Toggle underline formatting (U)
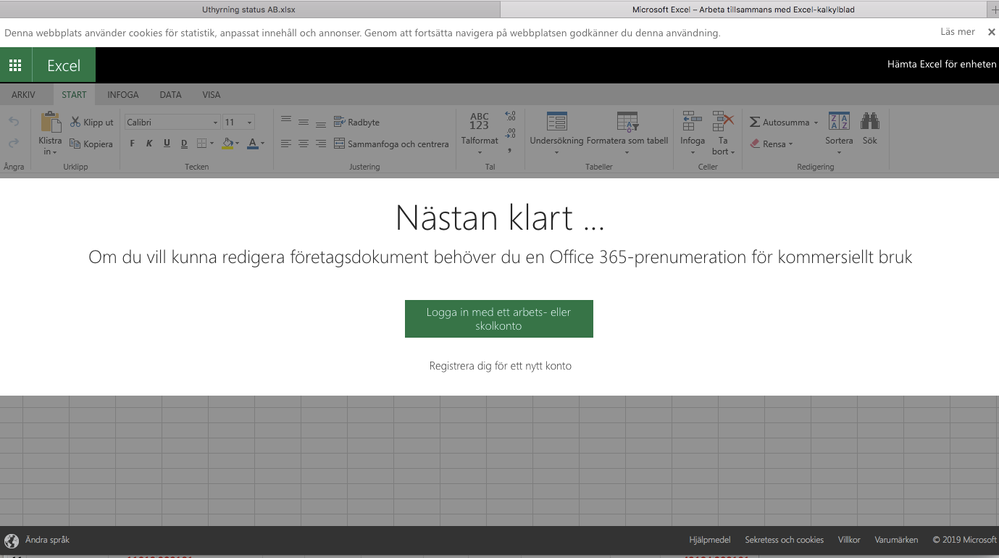Viewport: 999px width, 558px height. 167,144
